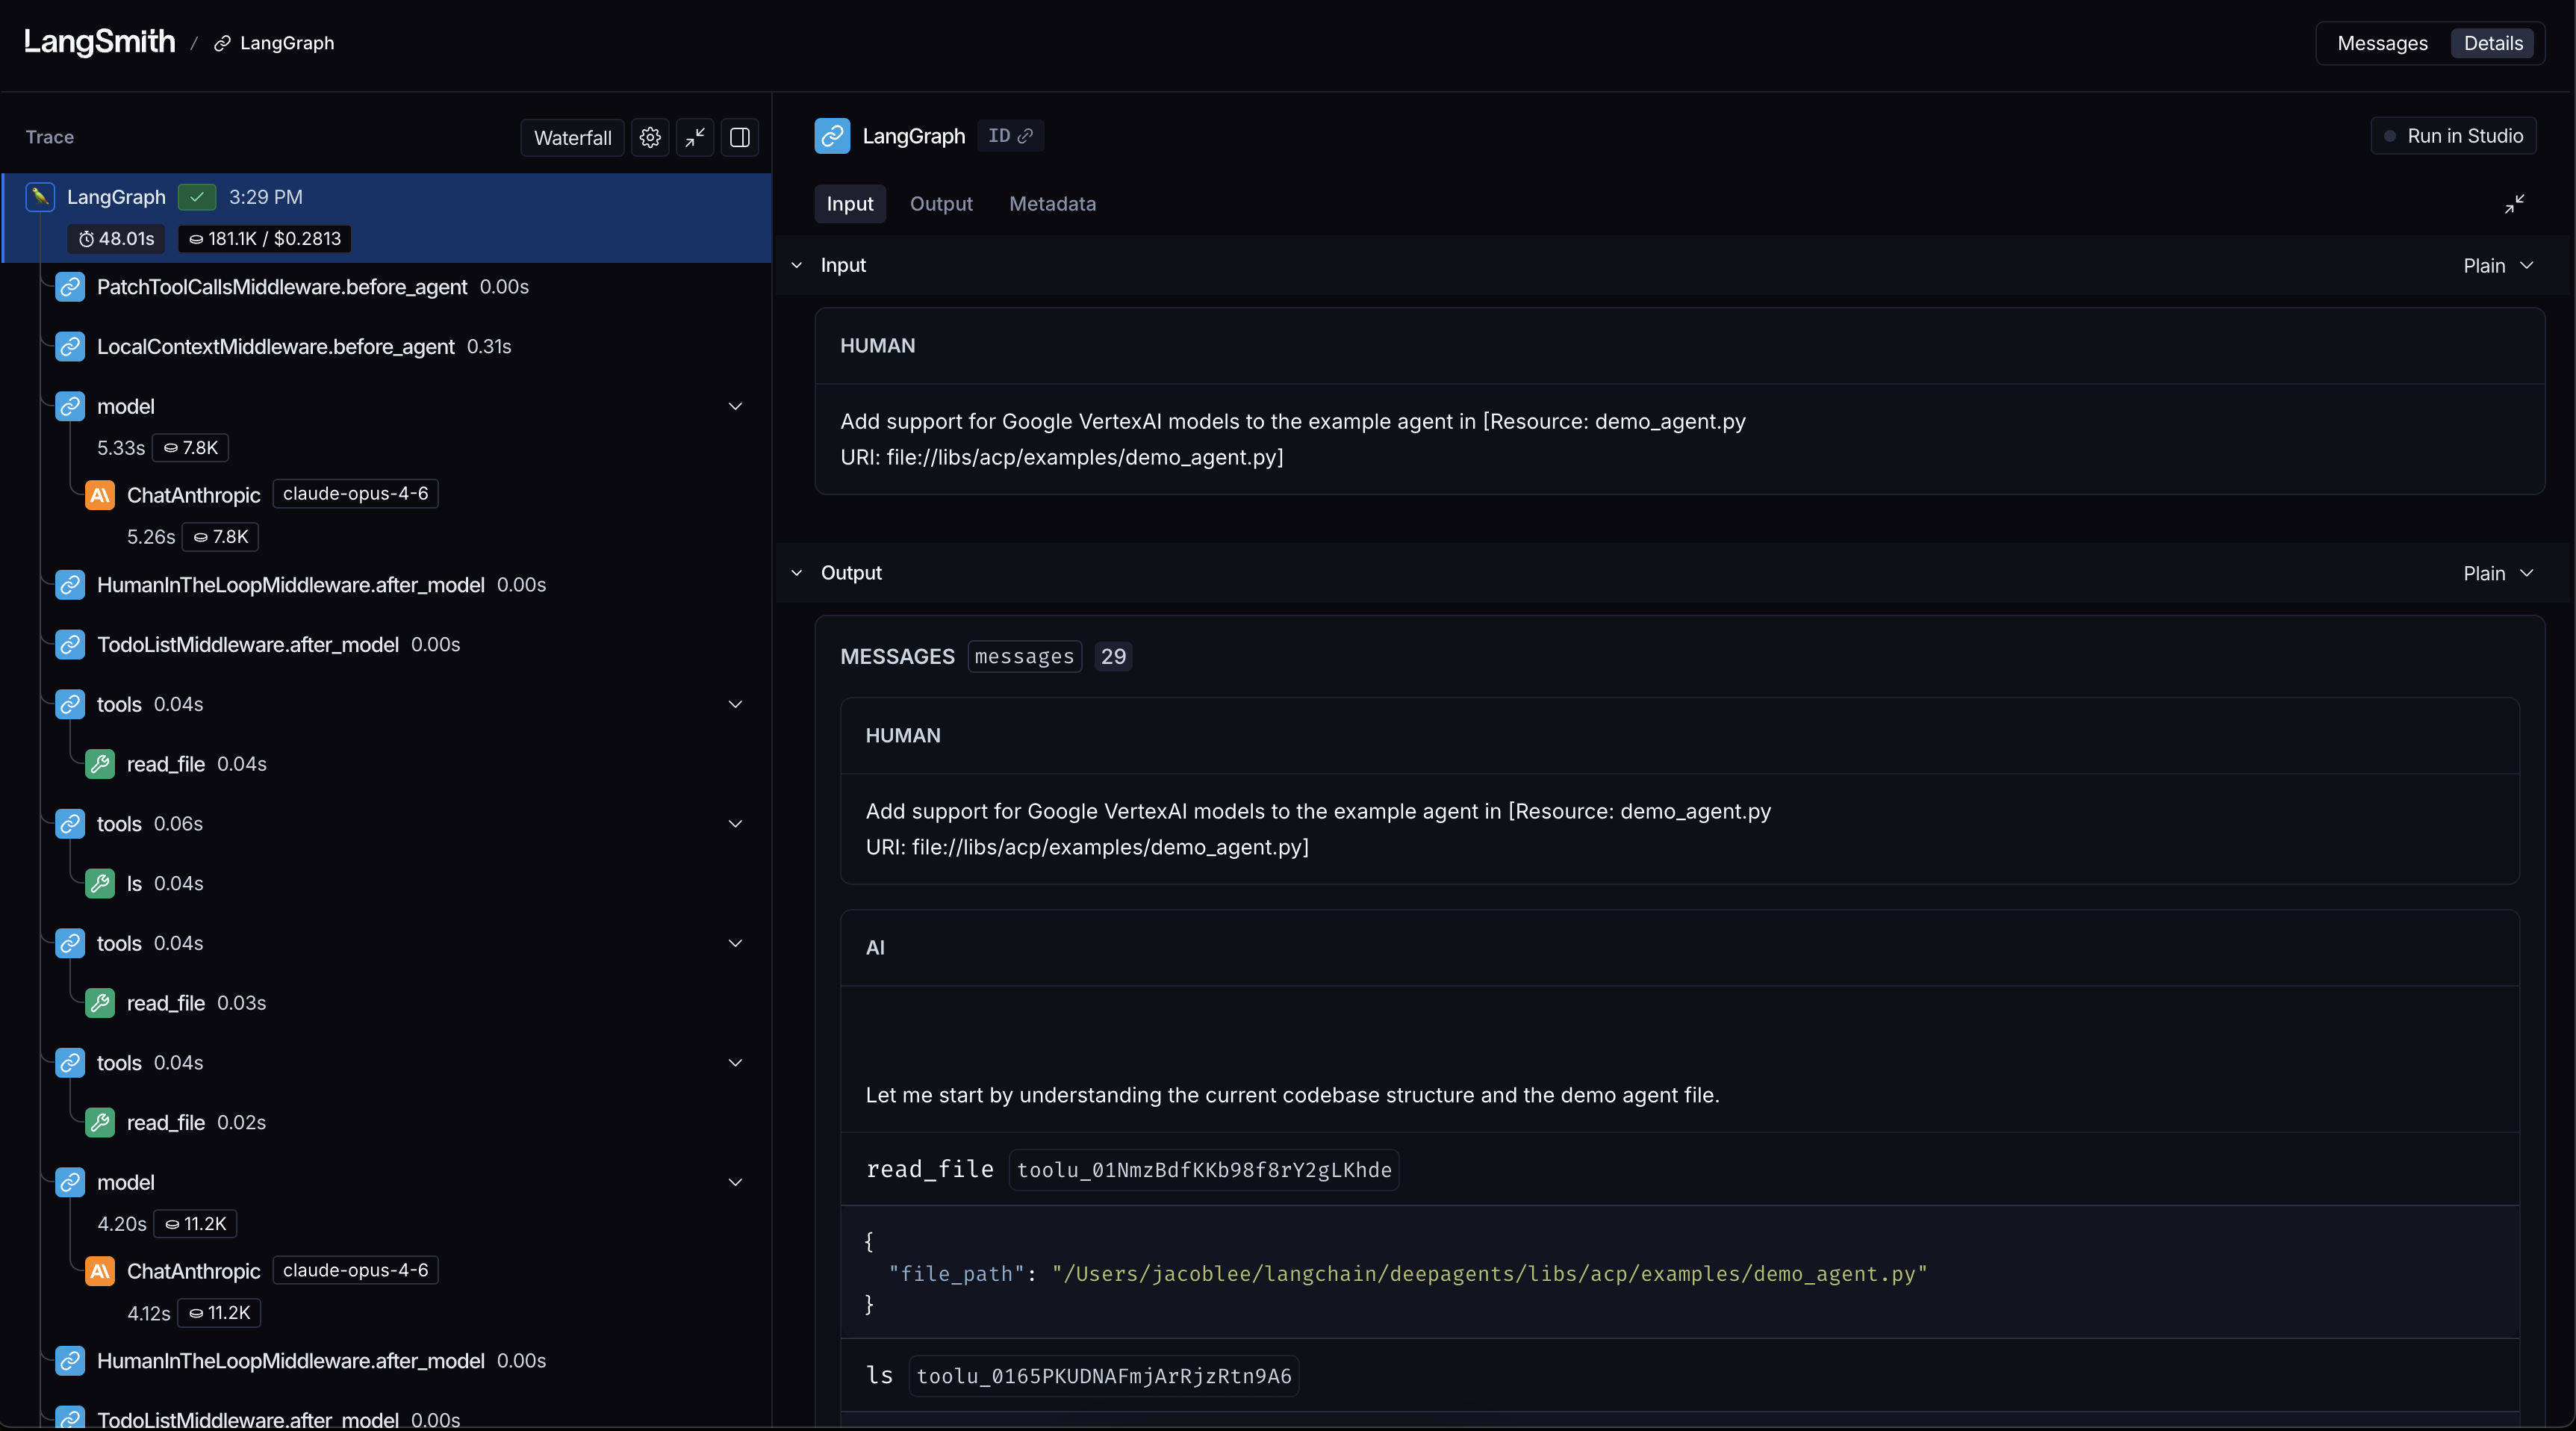Switch to Messages view toggle
This screenshot has height=1431, width=2576.
(2382, 43)
